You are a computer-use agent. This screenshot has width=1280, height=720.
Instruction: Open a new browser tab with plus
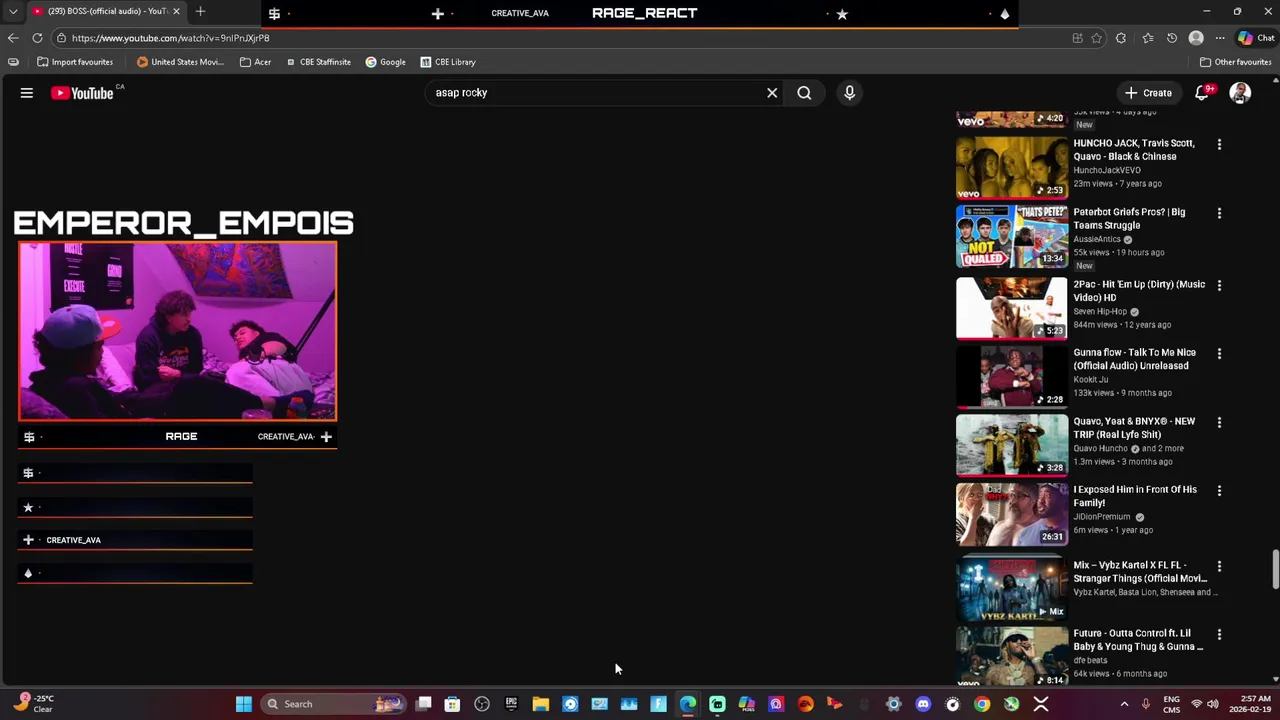[x=200, y=11]
